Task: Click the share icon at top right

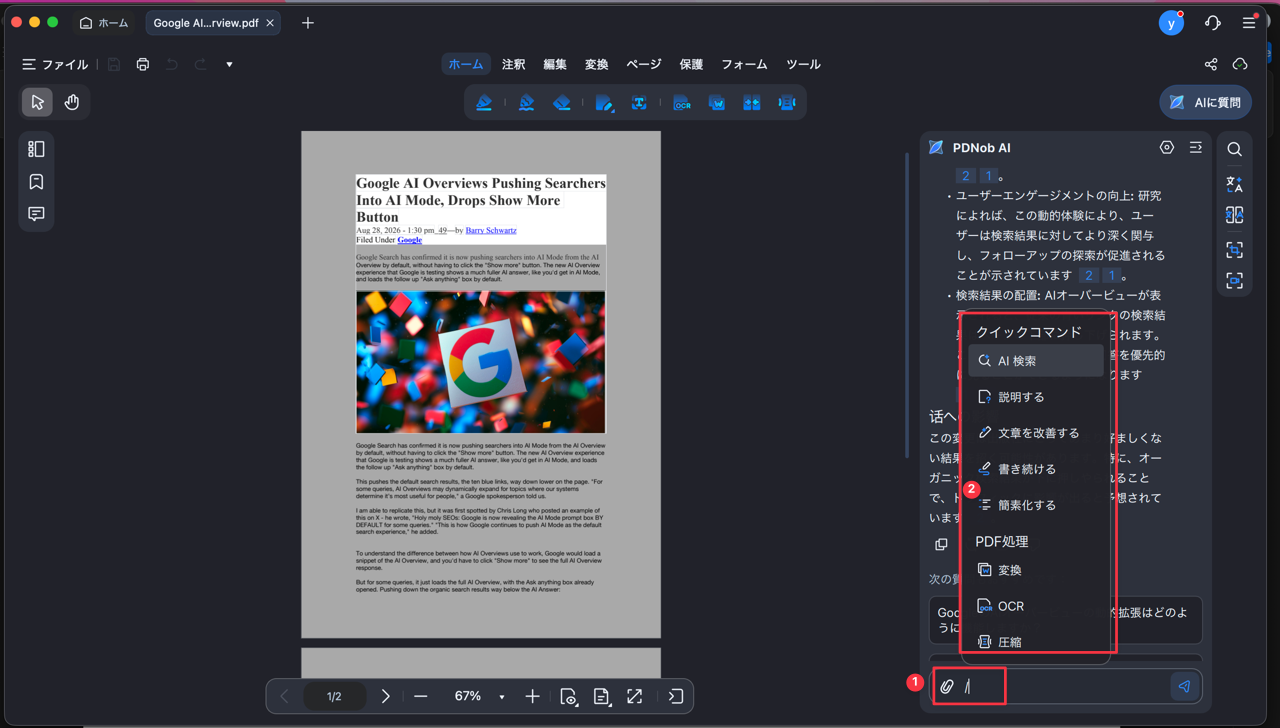Action: 1211,64
